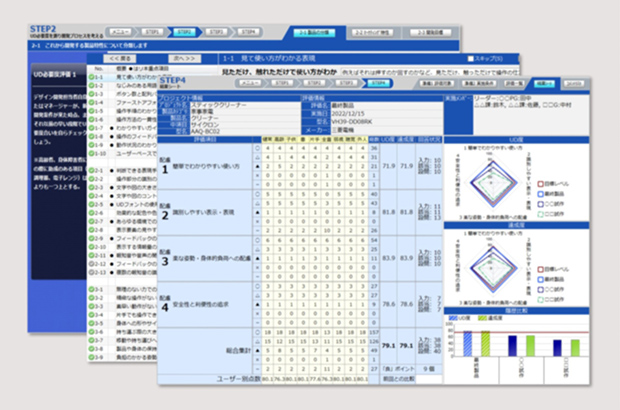This screenshot has width=620, height=410.
Task: Click the green status icon for item 3-9
Action: point(91,356)
